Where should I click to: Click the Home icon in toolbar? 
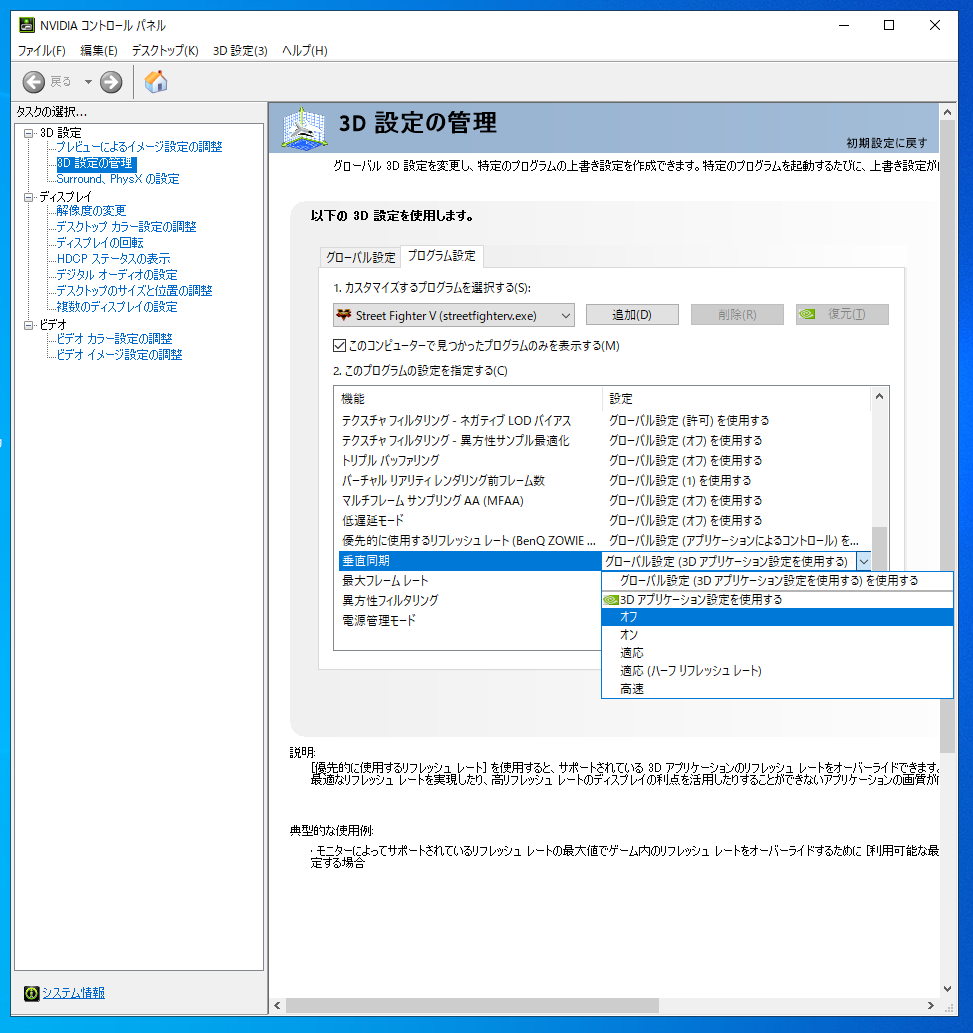[156, 82]
